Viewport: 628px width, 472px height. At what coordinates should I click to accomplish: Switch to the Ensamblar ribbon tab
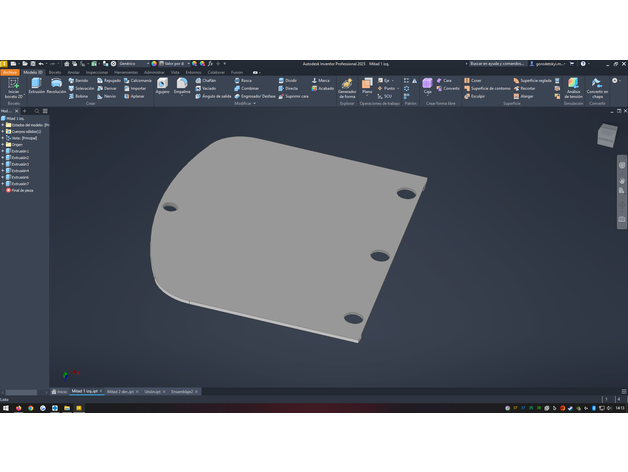(73, 72)
